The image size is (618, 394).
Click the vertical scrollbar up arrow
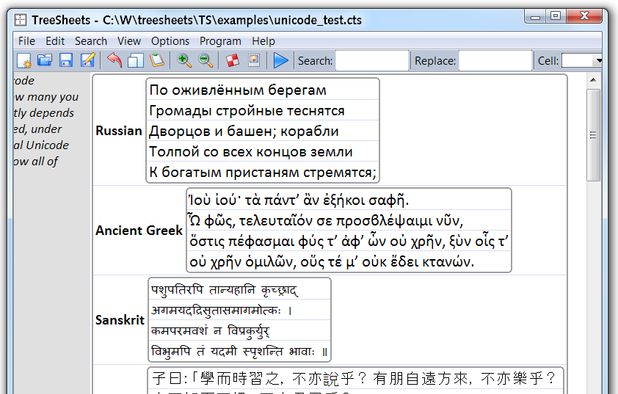click(x=593, y=80)
